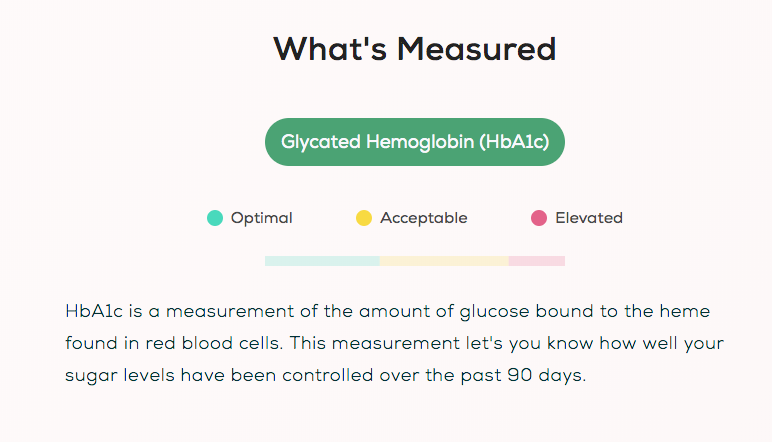The height and width of the screenshot is (442, 772).
Task: Click the What's Measured heading
Action: [414, 49]
